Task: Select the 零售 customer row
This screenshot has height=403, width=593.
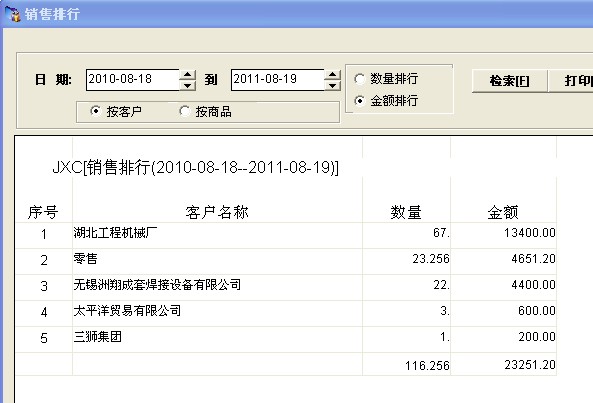Action: (x=286, y=261)
